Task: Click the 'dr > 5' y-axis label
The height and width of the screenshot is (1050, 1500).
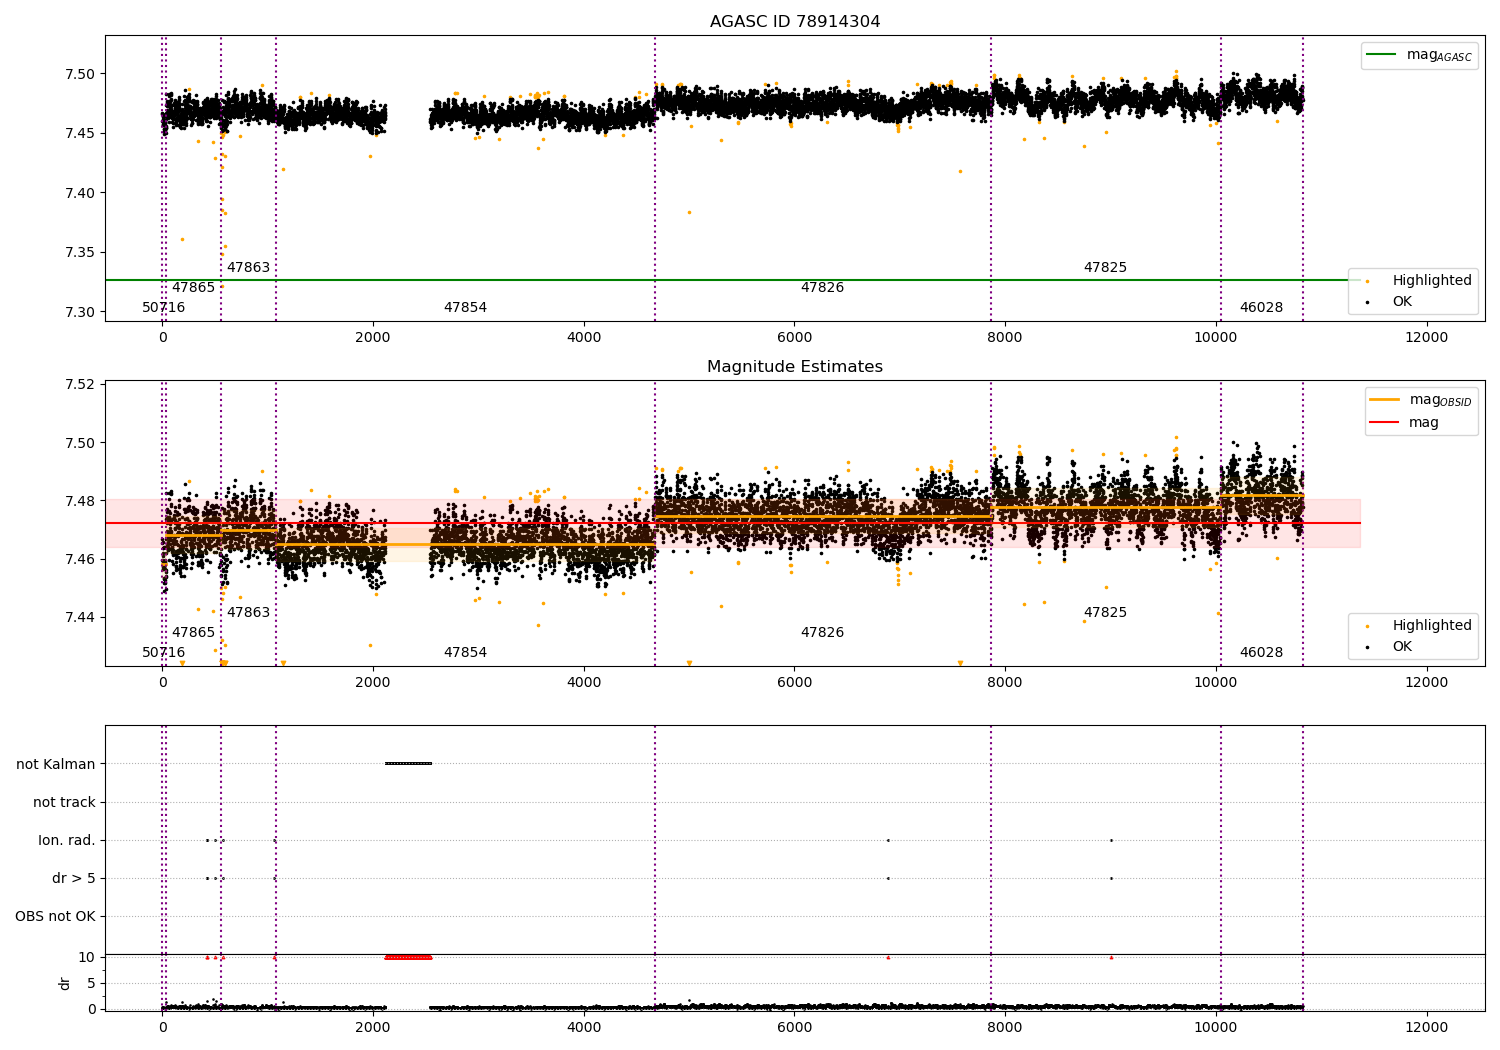Action: click(x=73, y=878)
